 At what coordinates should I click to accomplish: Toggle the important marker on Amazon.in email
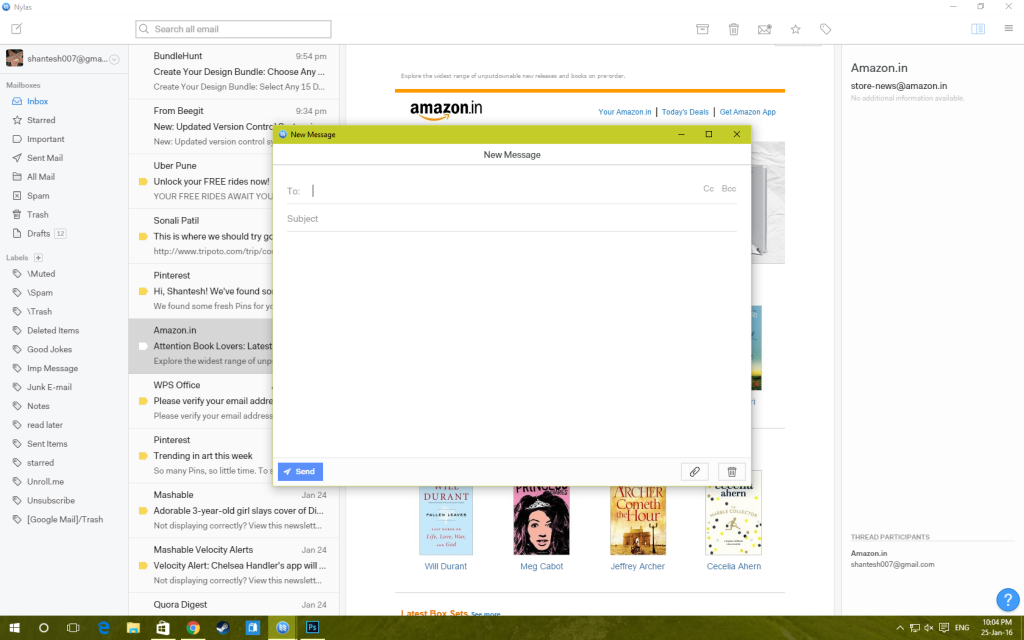143,346
